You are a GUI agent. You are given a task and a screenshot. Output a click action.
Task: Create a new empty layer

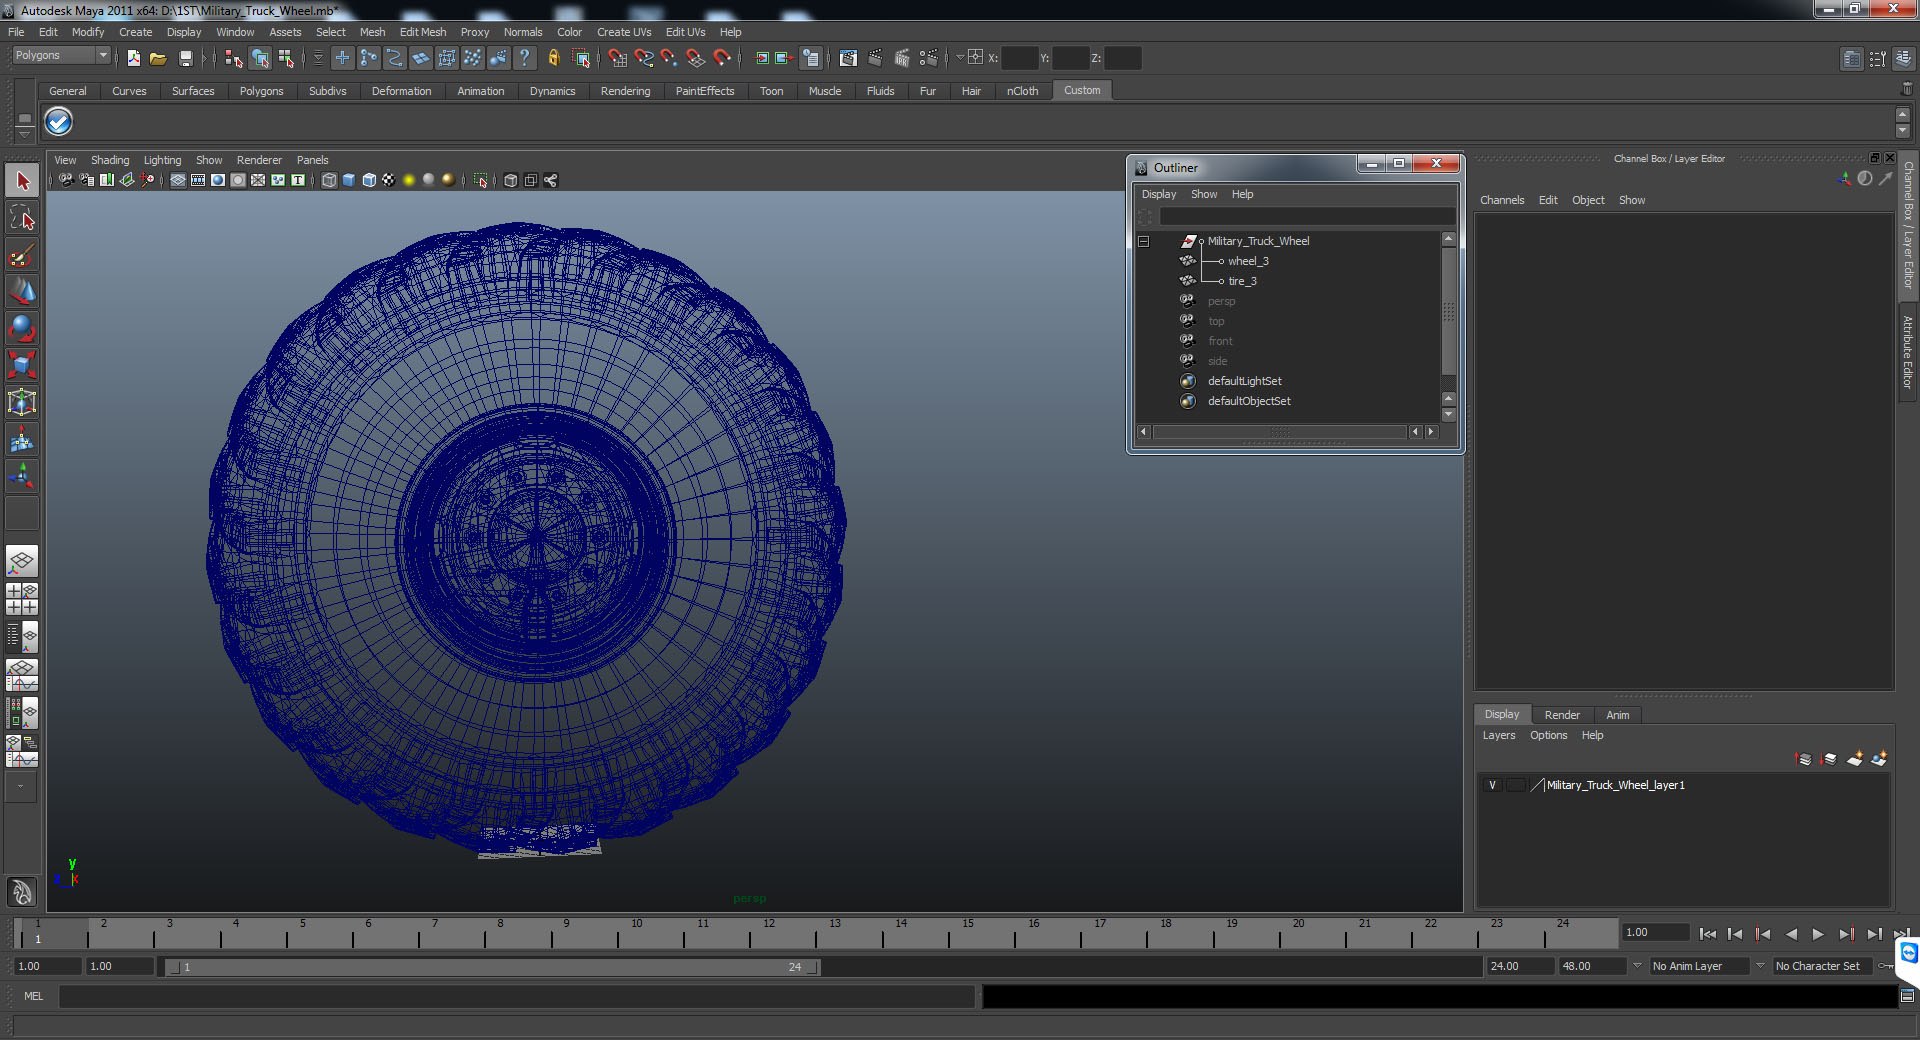point(1854,759)
